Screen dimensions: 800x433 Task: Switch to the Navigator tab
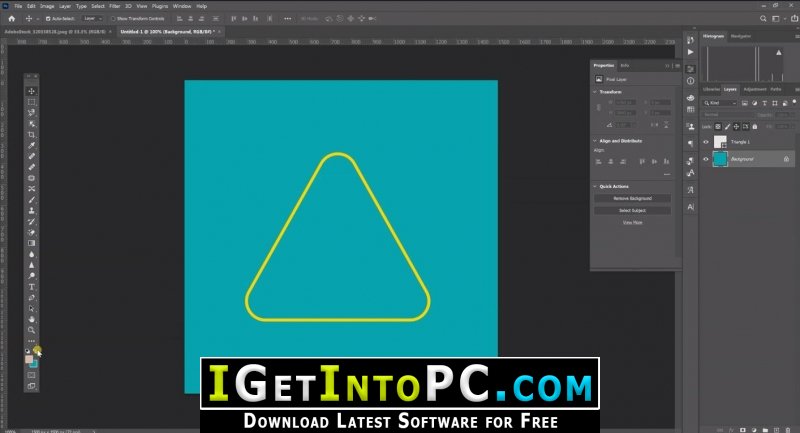point(741,36)
